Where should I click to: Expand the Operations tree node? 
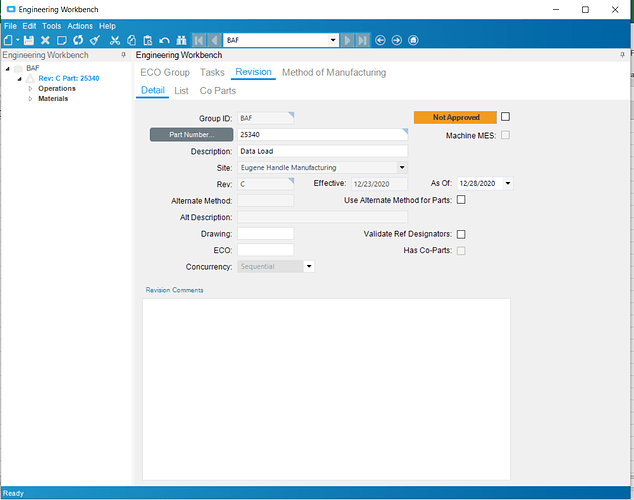tap(30, 88)
